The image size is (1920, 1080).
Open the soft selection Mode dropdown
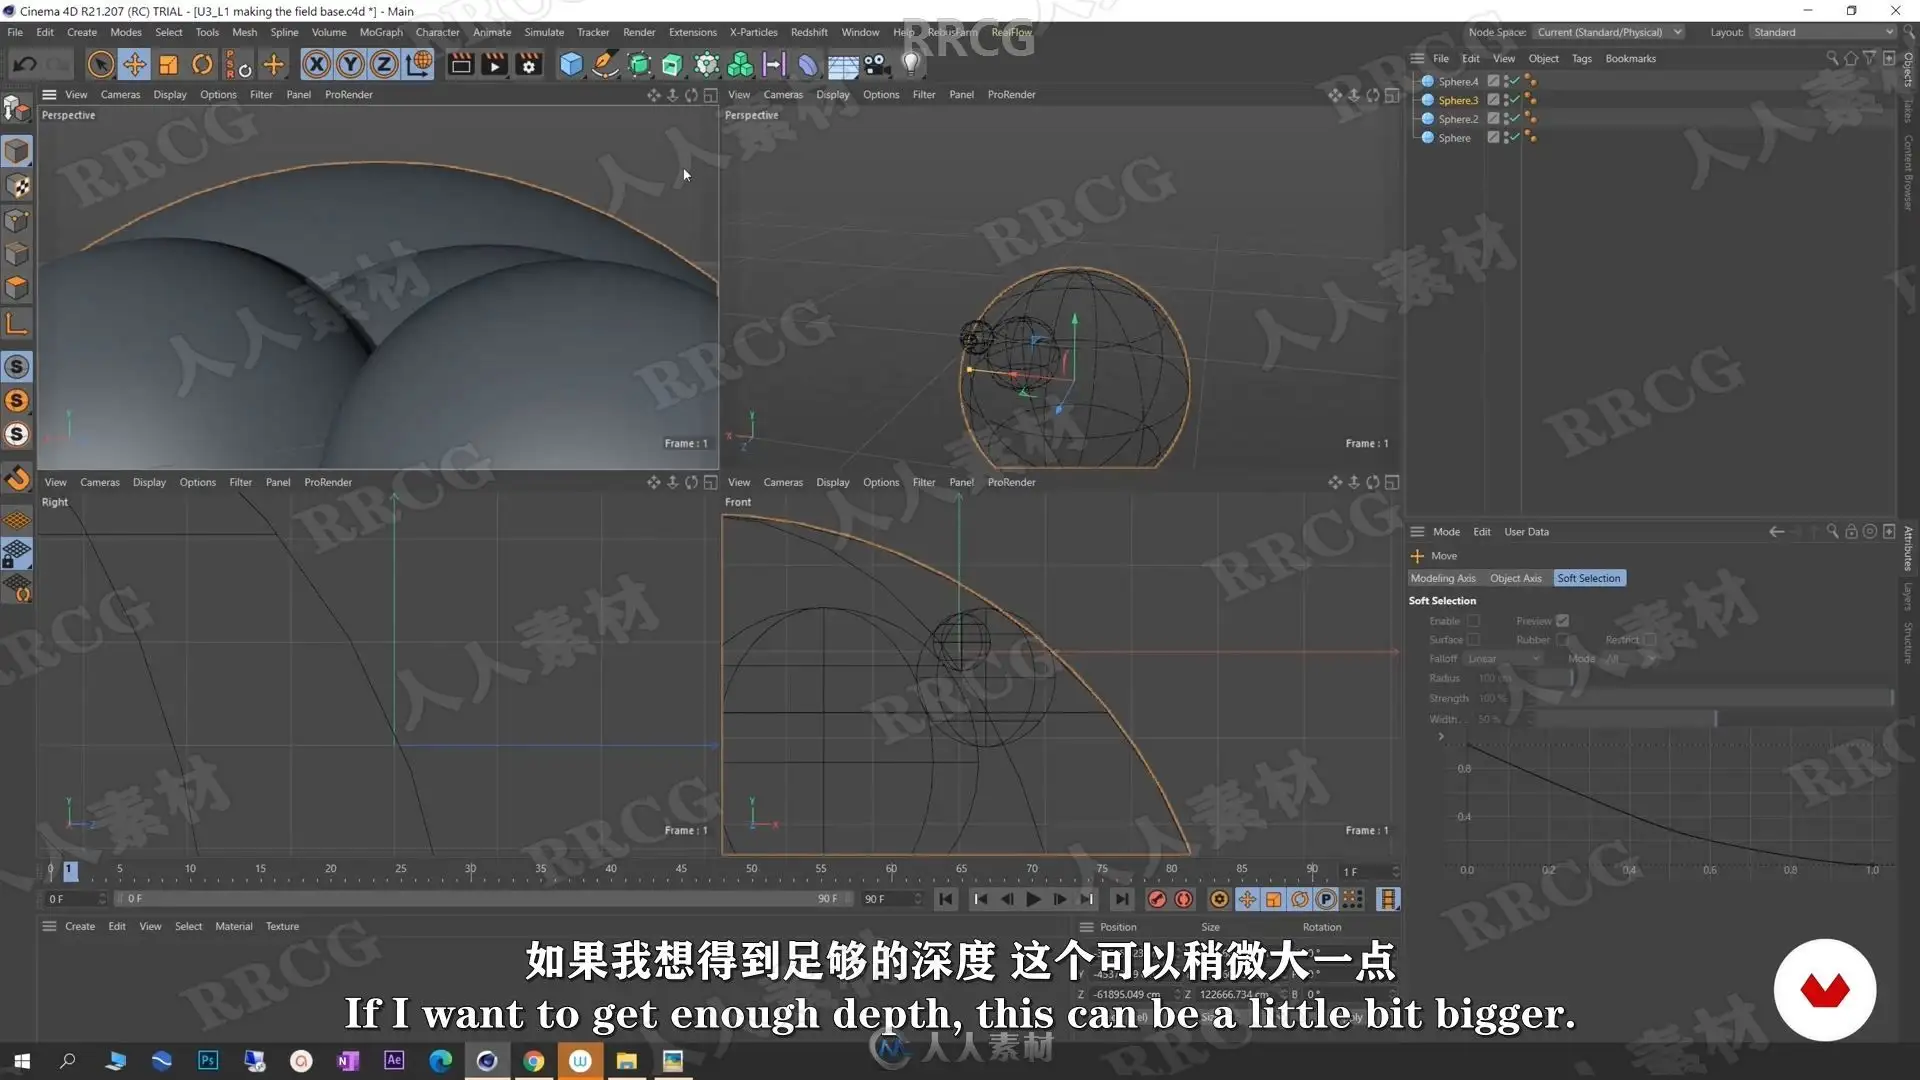point(1630,659)
